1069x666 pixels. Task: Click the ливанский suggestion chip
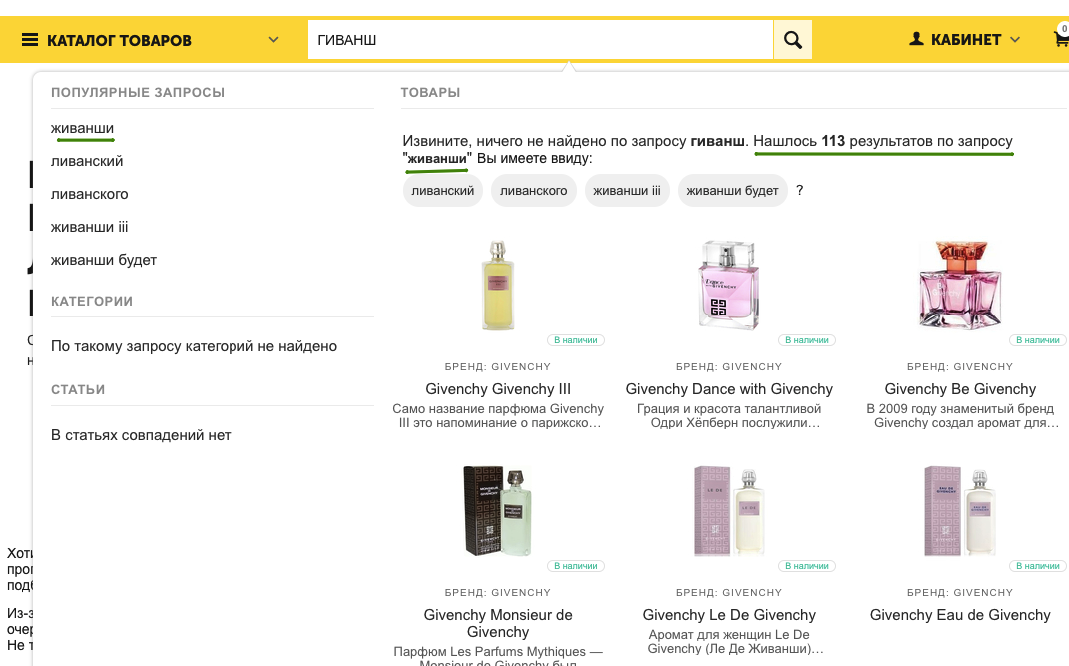pyautogui.click(x=442, y=191)
